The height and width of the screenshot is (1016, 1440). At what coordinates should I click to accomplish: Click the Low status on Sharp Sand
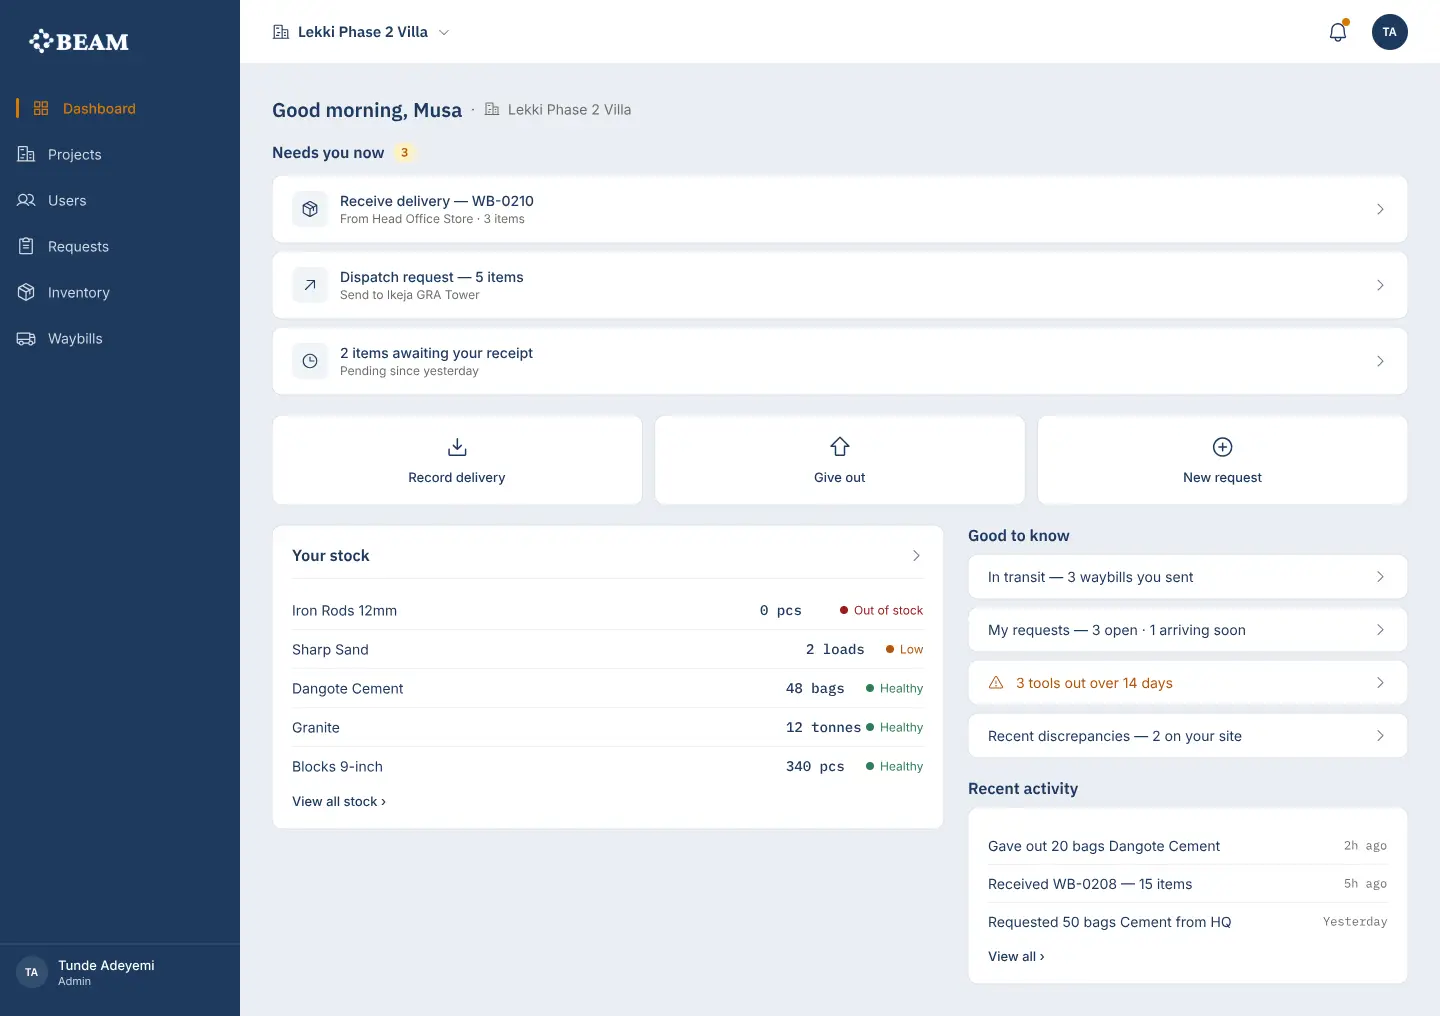coord(904,649)
